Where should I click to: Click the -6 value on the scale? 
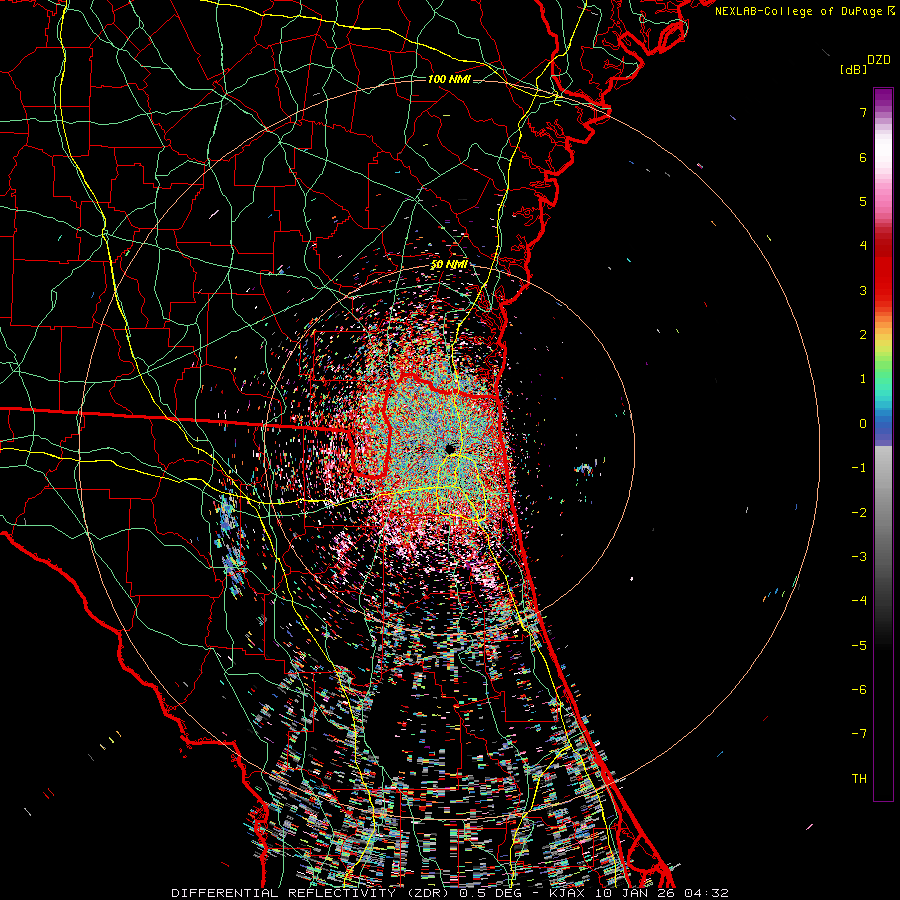[x=859, y=689]
